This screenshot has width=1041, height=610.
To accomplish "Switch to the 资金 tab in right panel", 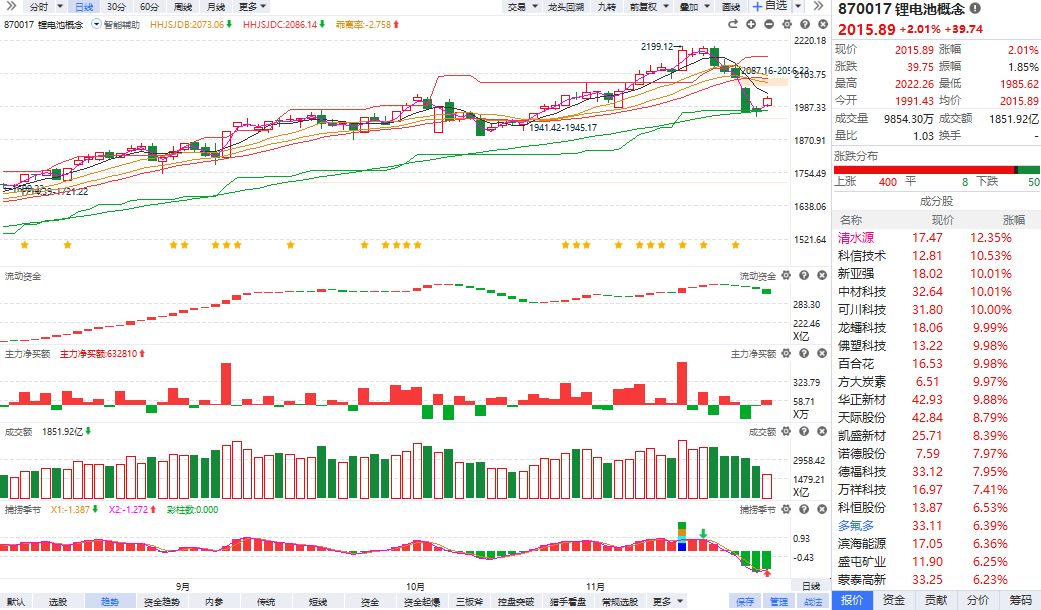I will coord(893,600).
